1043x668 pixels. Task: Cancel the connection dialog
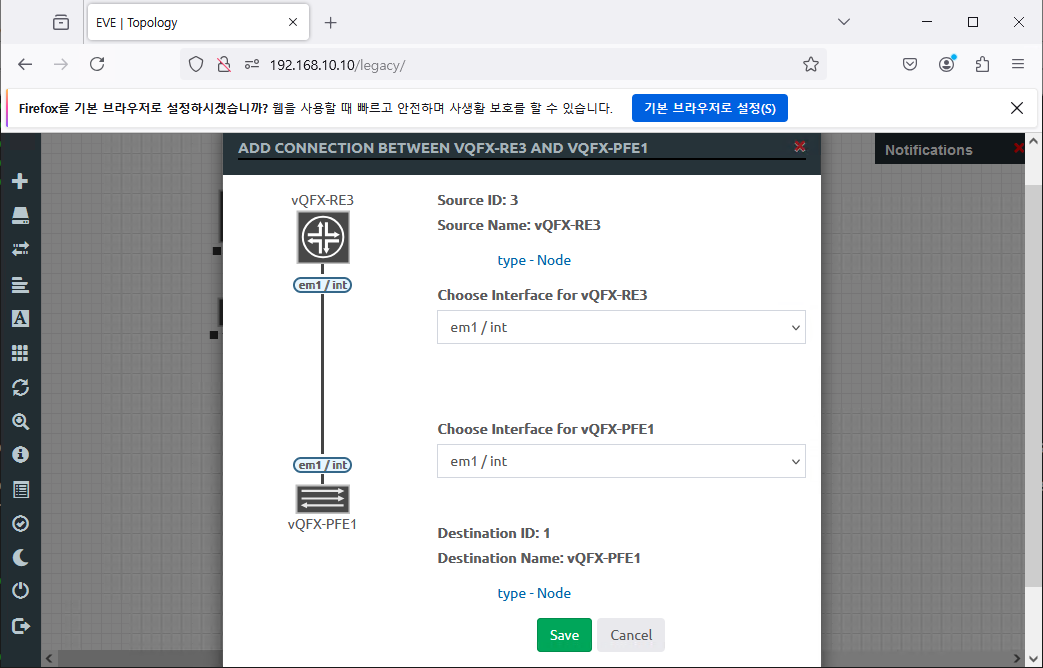point(631,635)
